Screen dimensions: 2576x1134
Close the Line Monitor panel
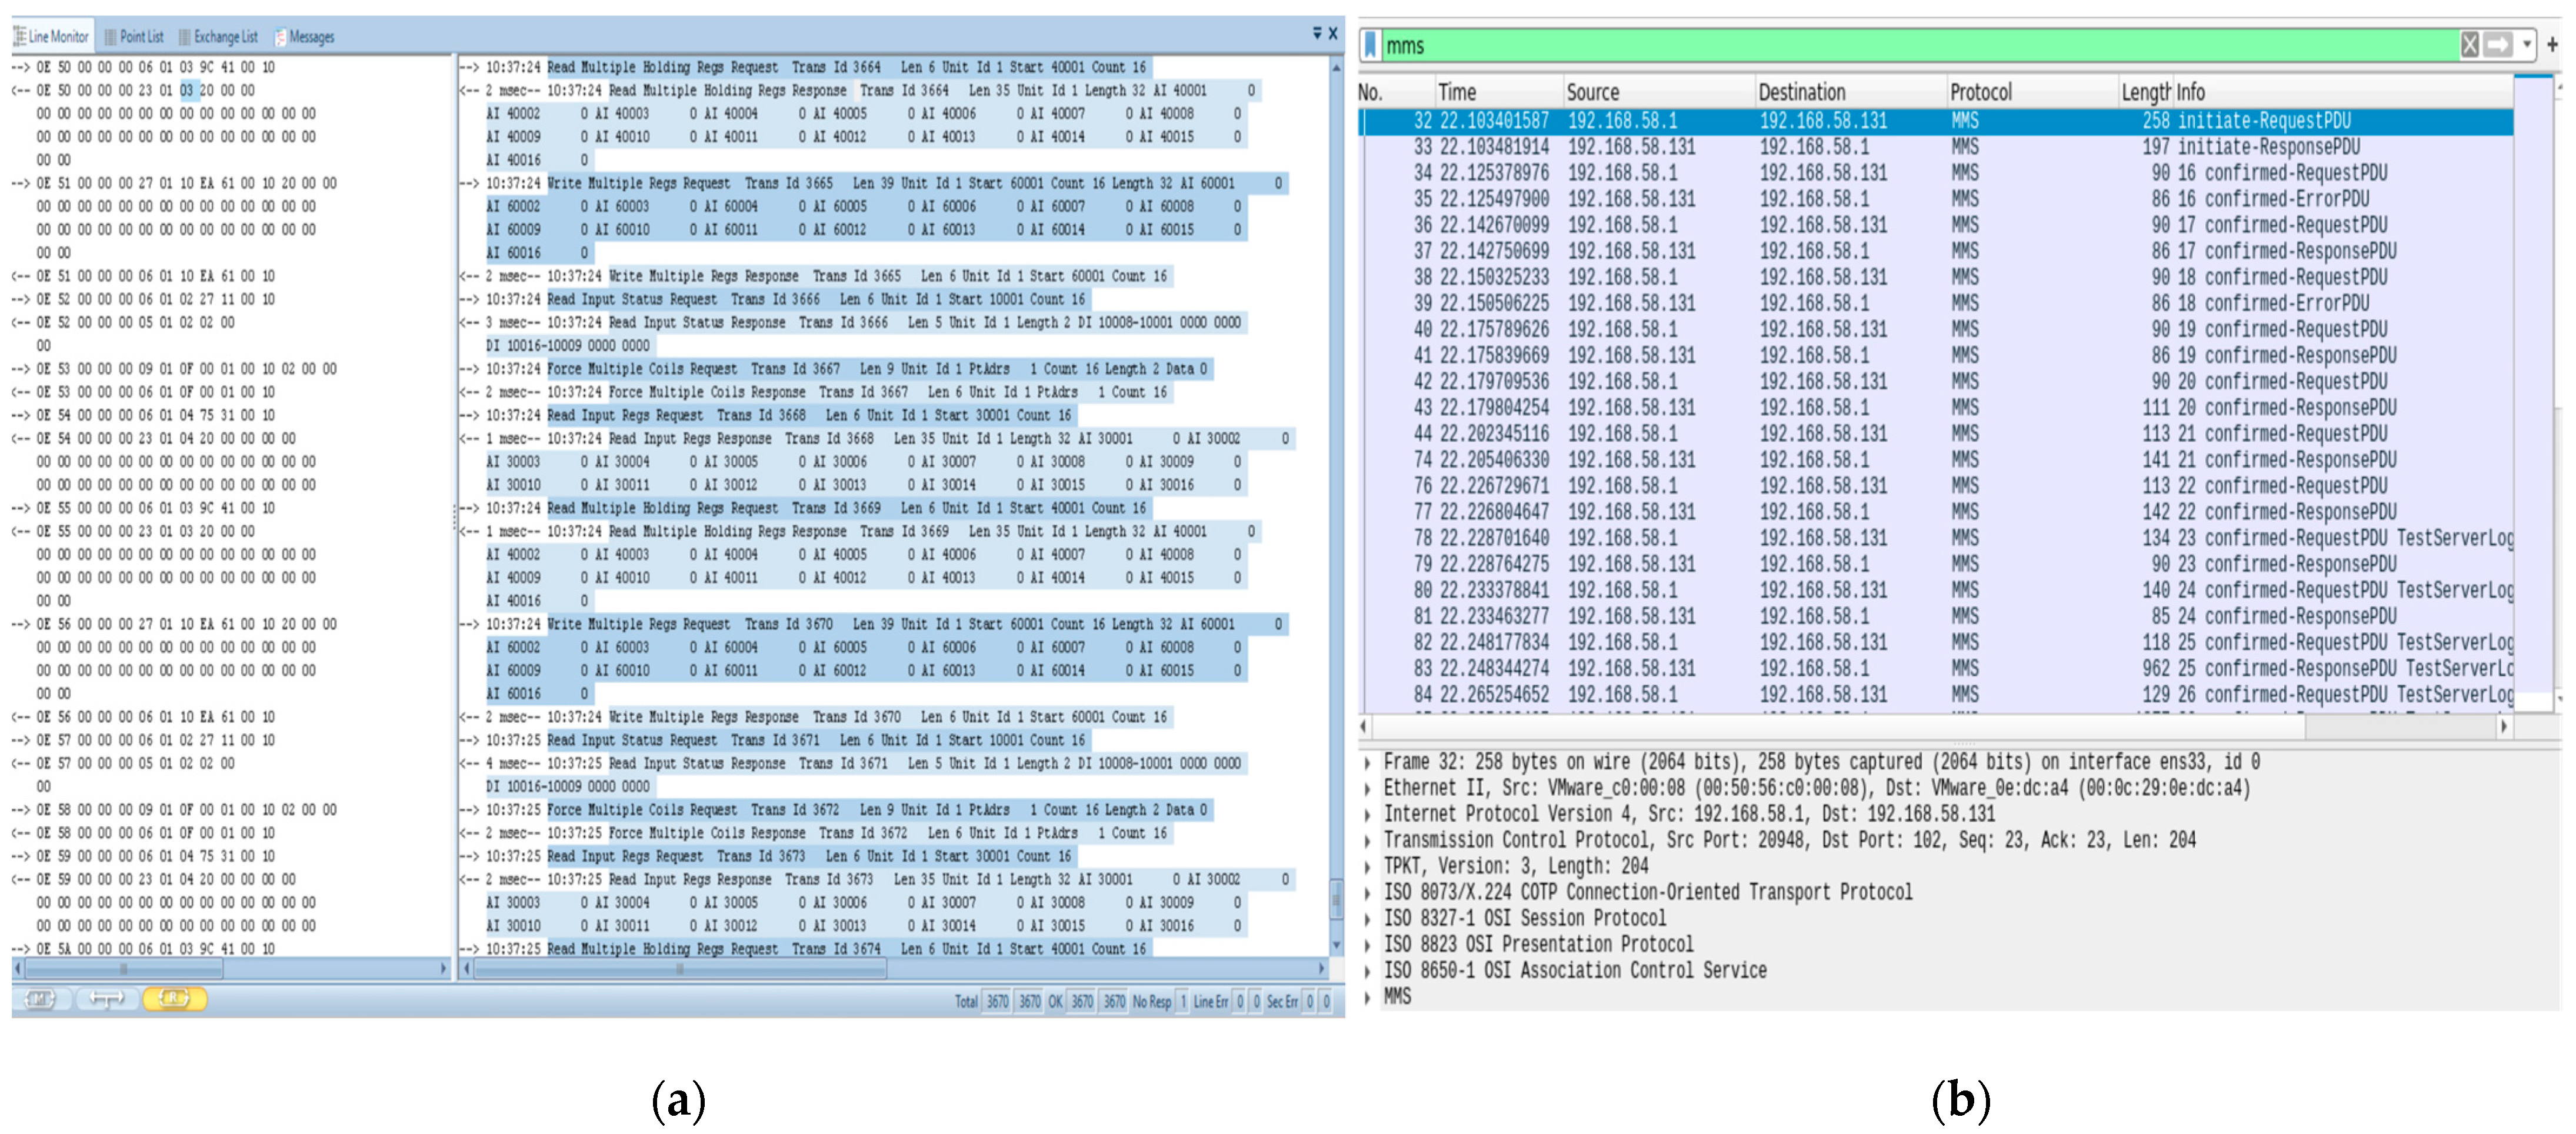tap(1332, 33)
